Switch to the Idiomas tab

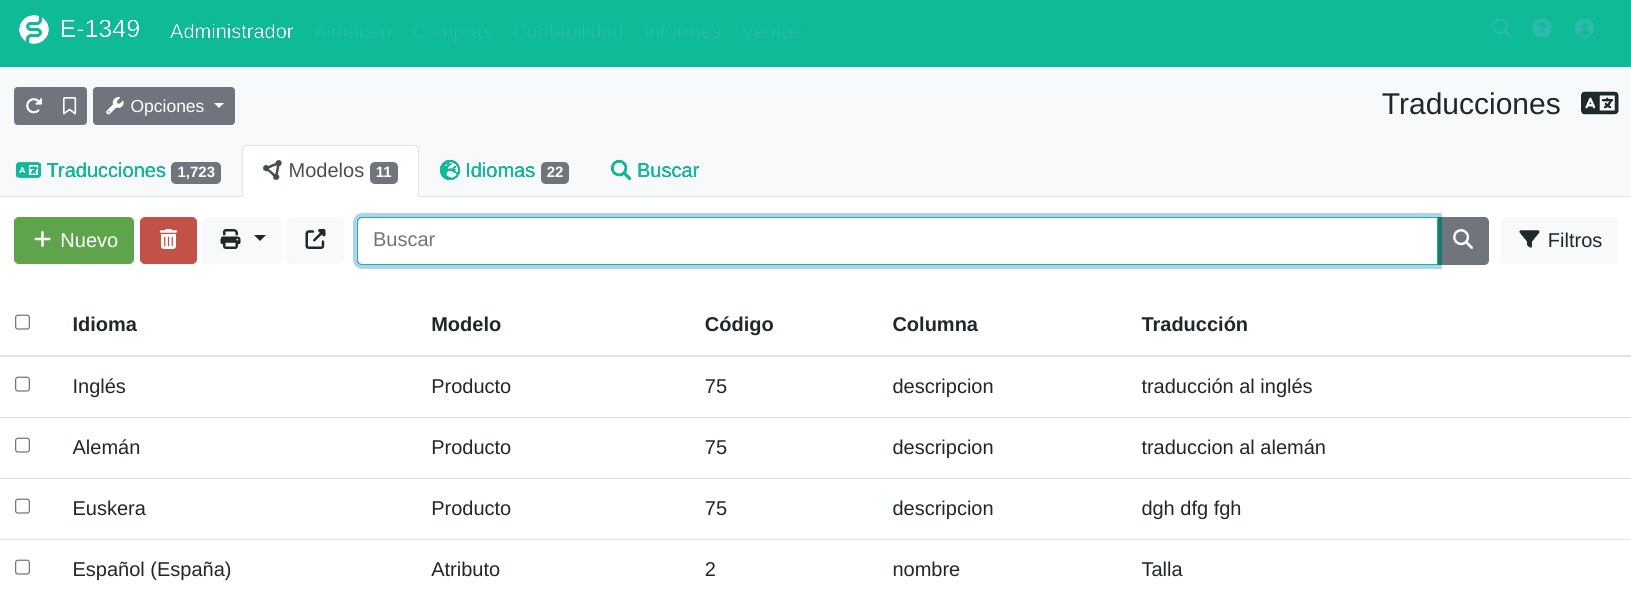[504, 171]
